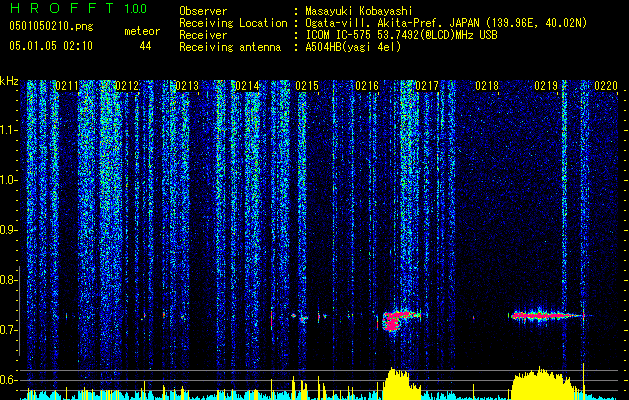Click the long pink echo streak near 0219
Screen dimensions: 629x400
548,315
